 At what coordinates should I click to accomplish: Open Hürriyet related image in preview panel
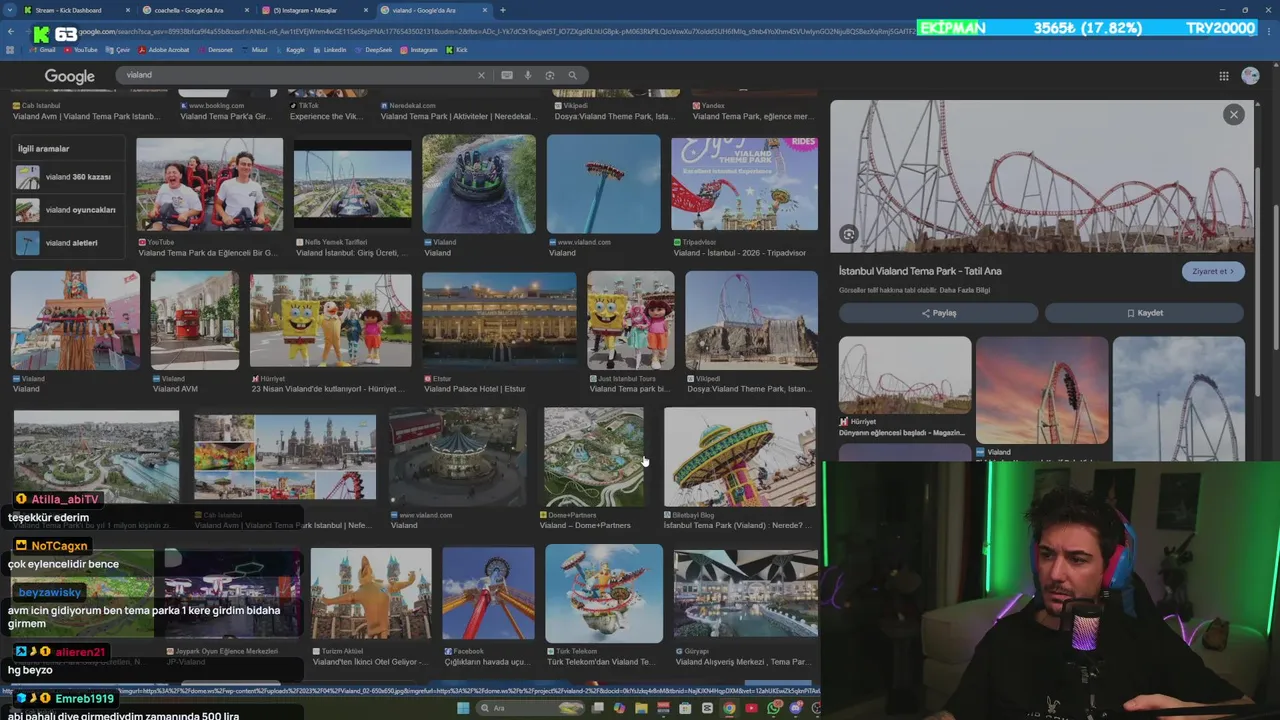click(x=905, y=376)
